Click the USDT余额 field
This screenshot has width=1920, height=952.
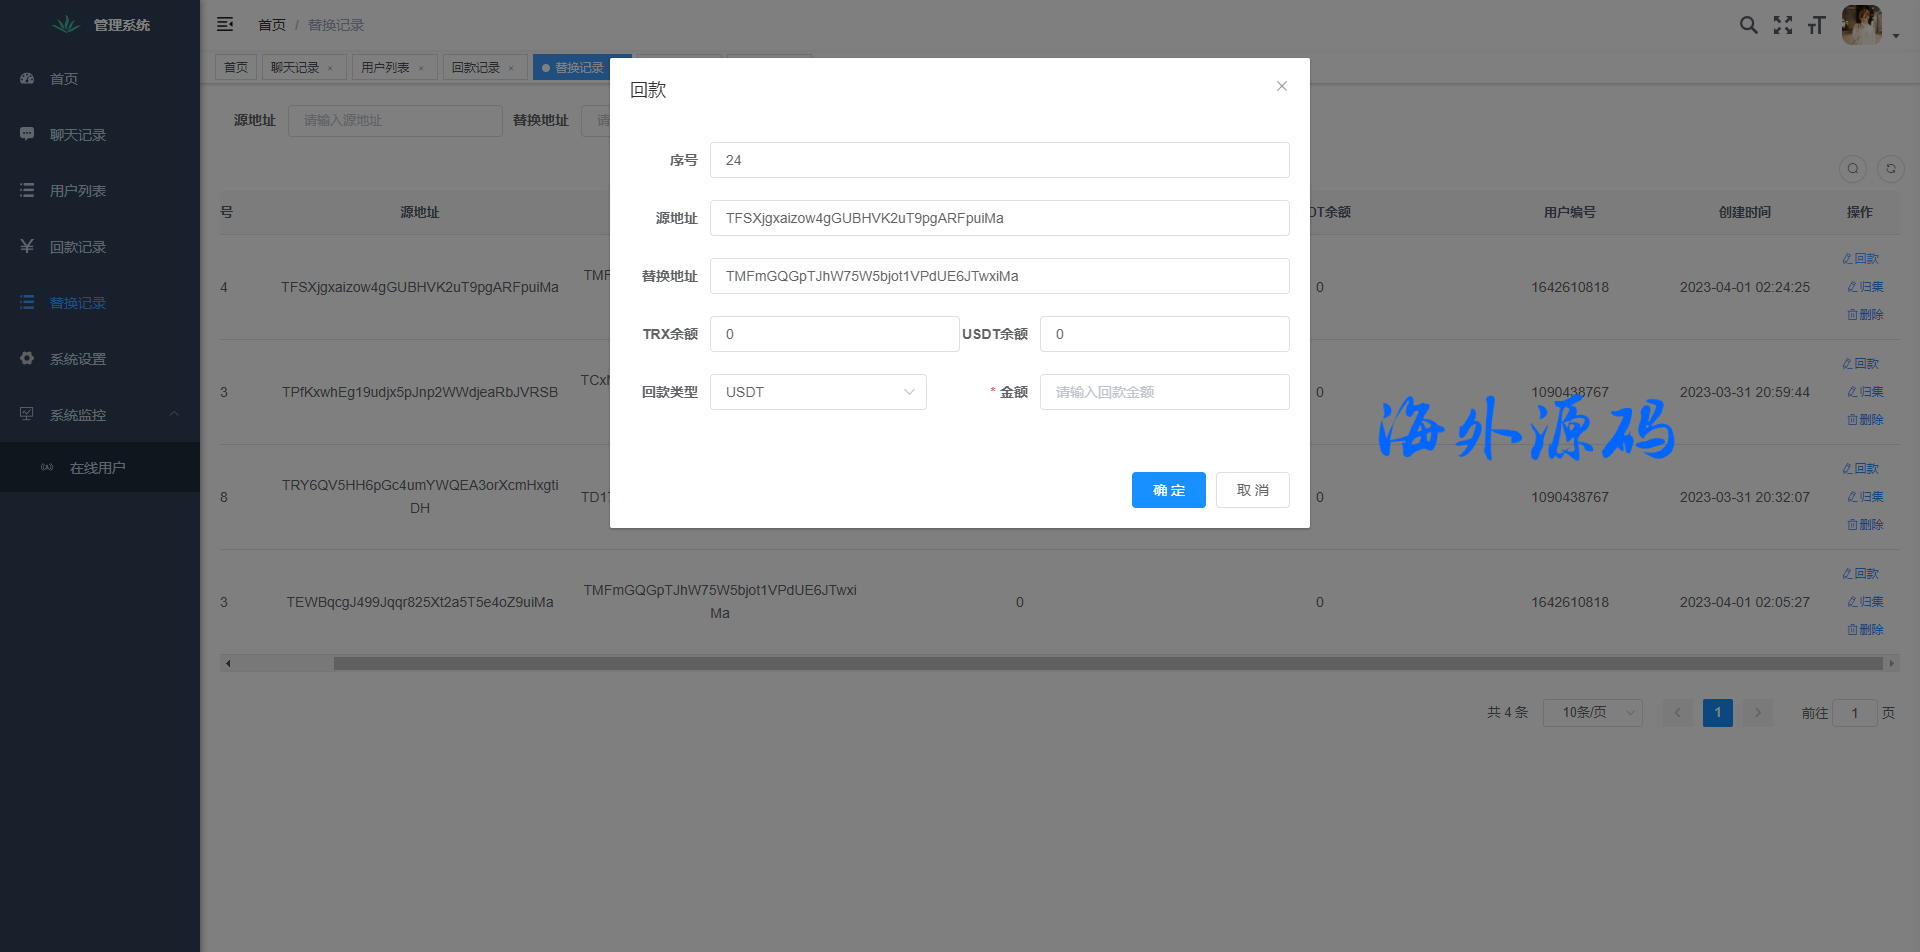pyautogui.click(x=1165, y=334)
